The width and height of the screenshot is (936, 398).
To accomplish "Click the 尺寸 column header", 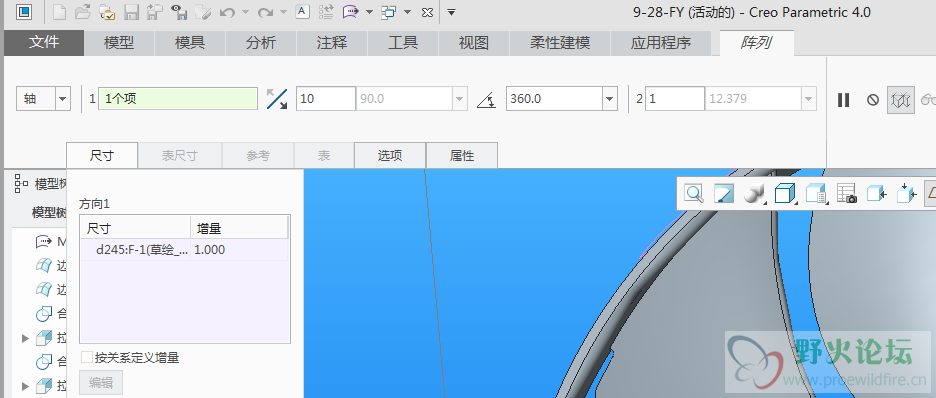I will pos(136,228).
